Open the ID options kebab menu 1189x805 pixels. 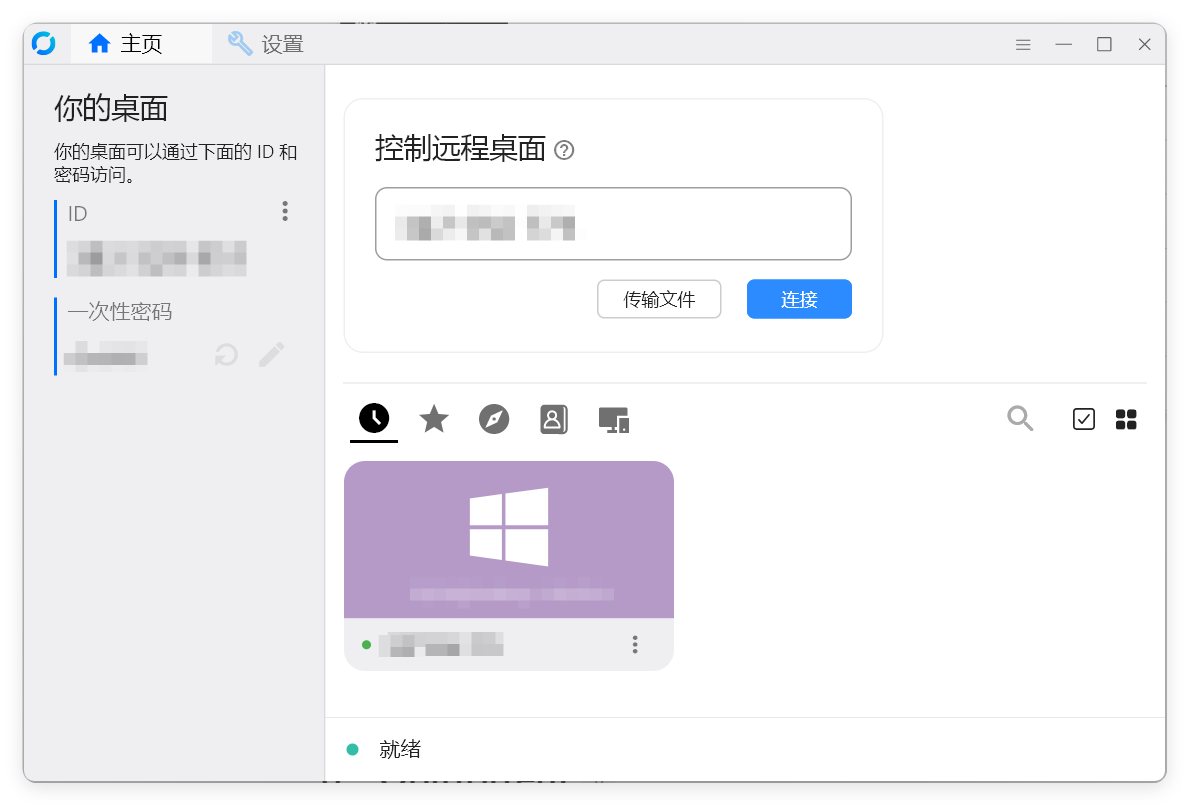pyautogui.click(x=284, y=211)
